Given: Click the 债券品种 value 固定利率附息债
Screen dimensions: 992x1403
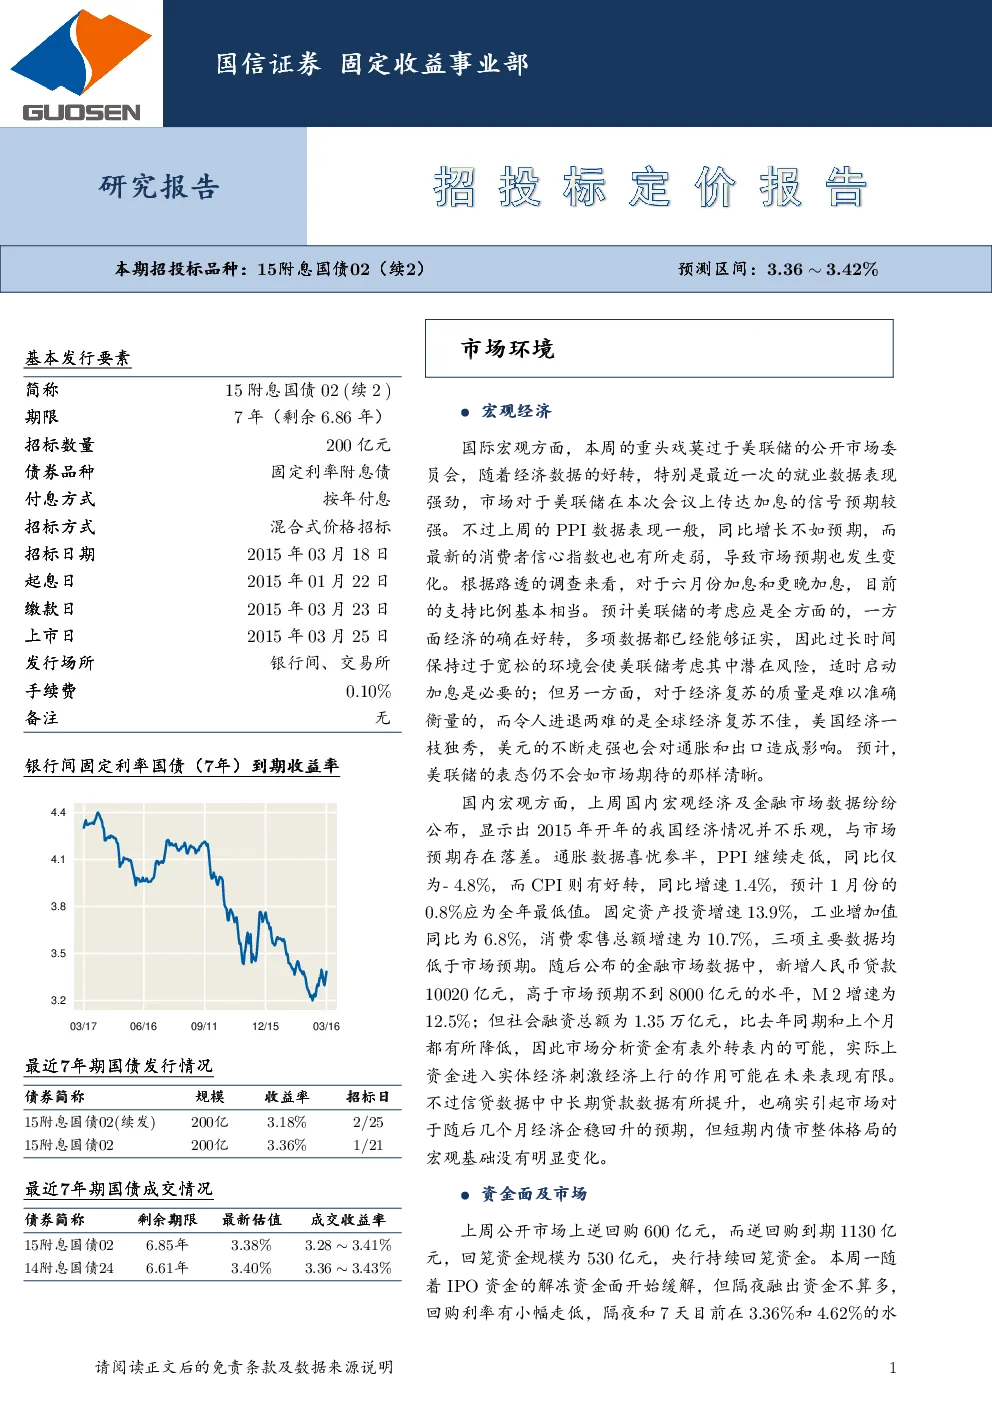Looking at the screenshot, I should (x=331, y=472).
